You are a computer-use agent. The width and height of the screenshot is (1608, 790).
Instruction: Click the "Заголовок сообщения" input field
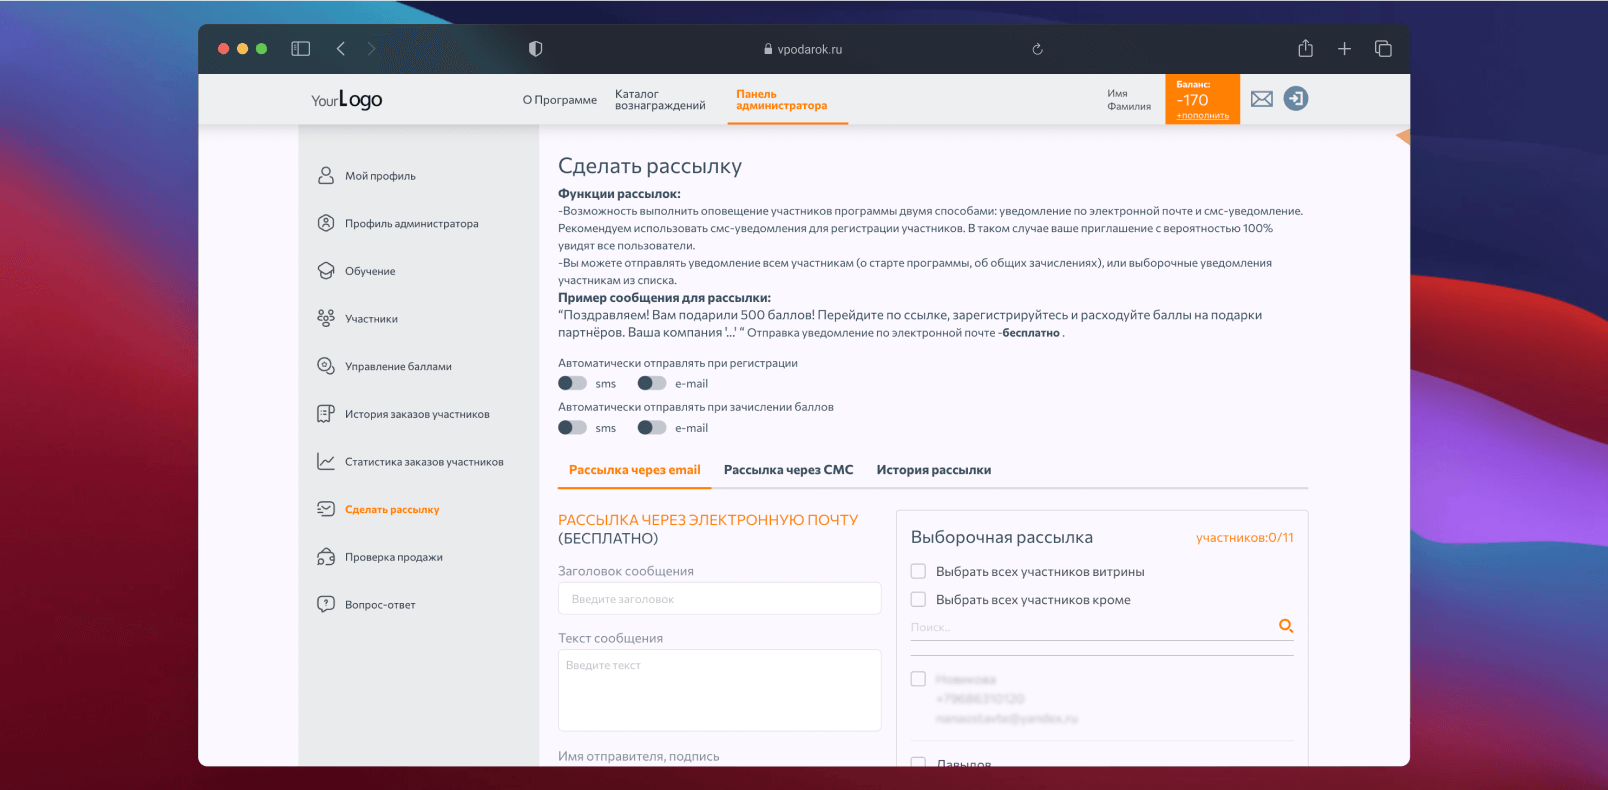click(x=719, y=599)
